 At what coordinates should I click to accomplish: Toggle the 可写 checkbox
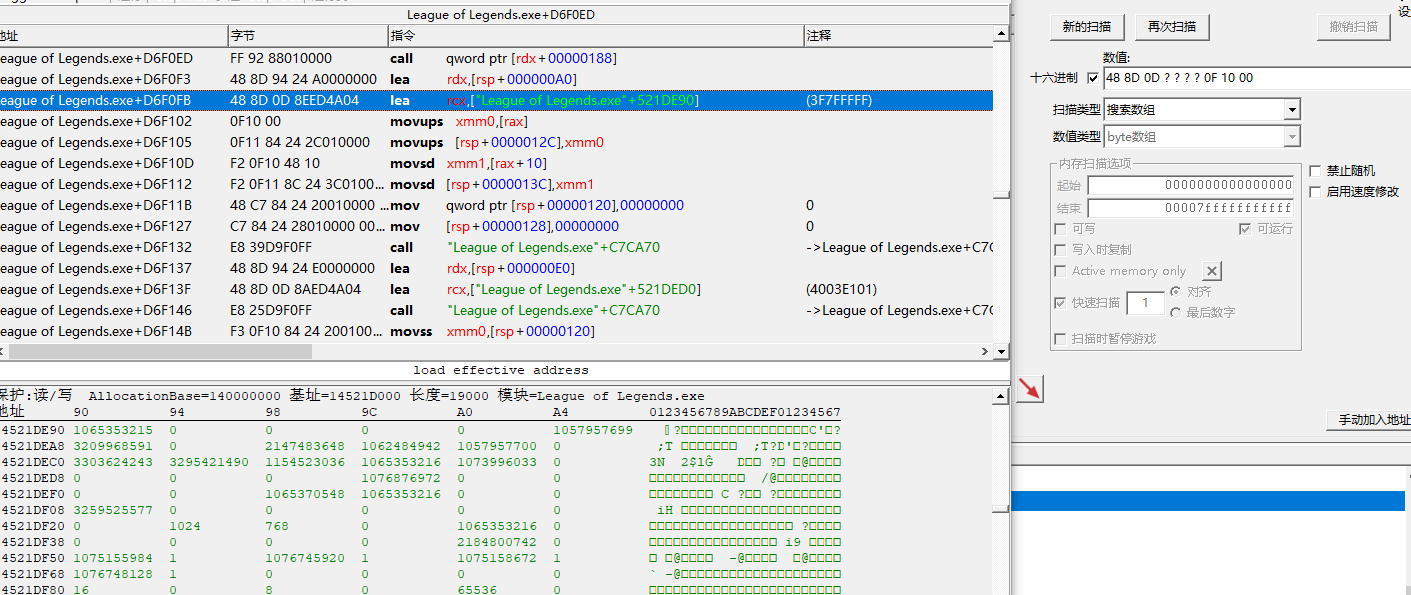point(1061,229)
